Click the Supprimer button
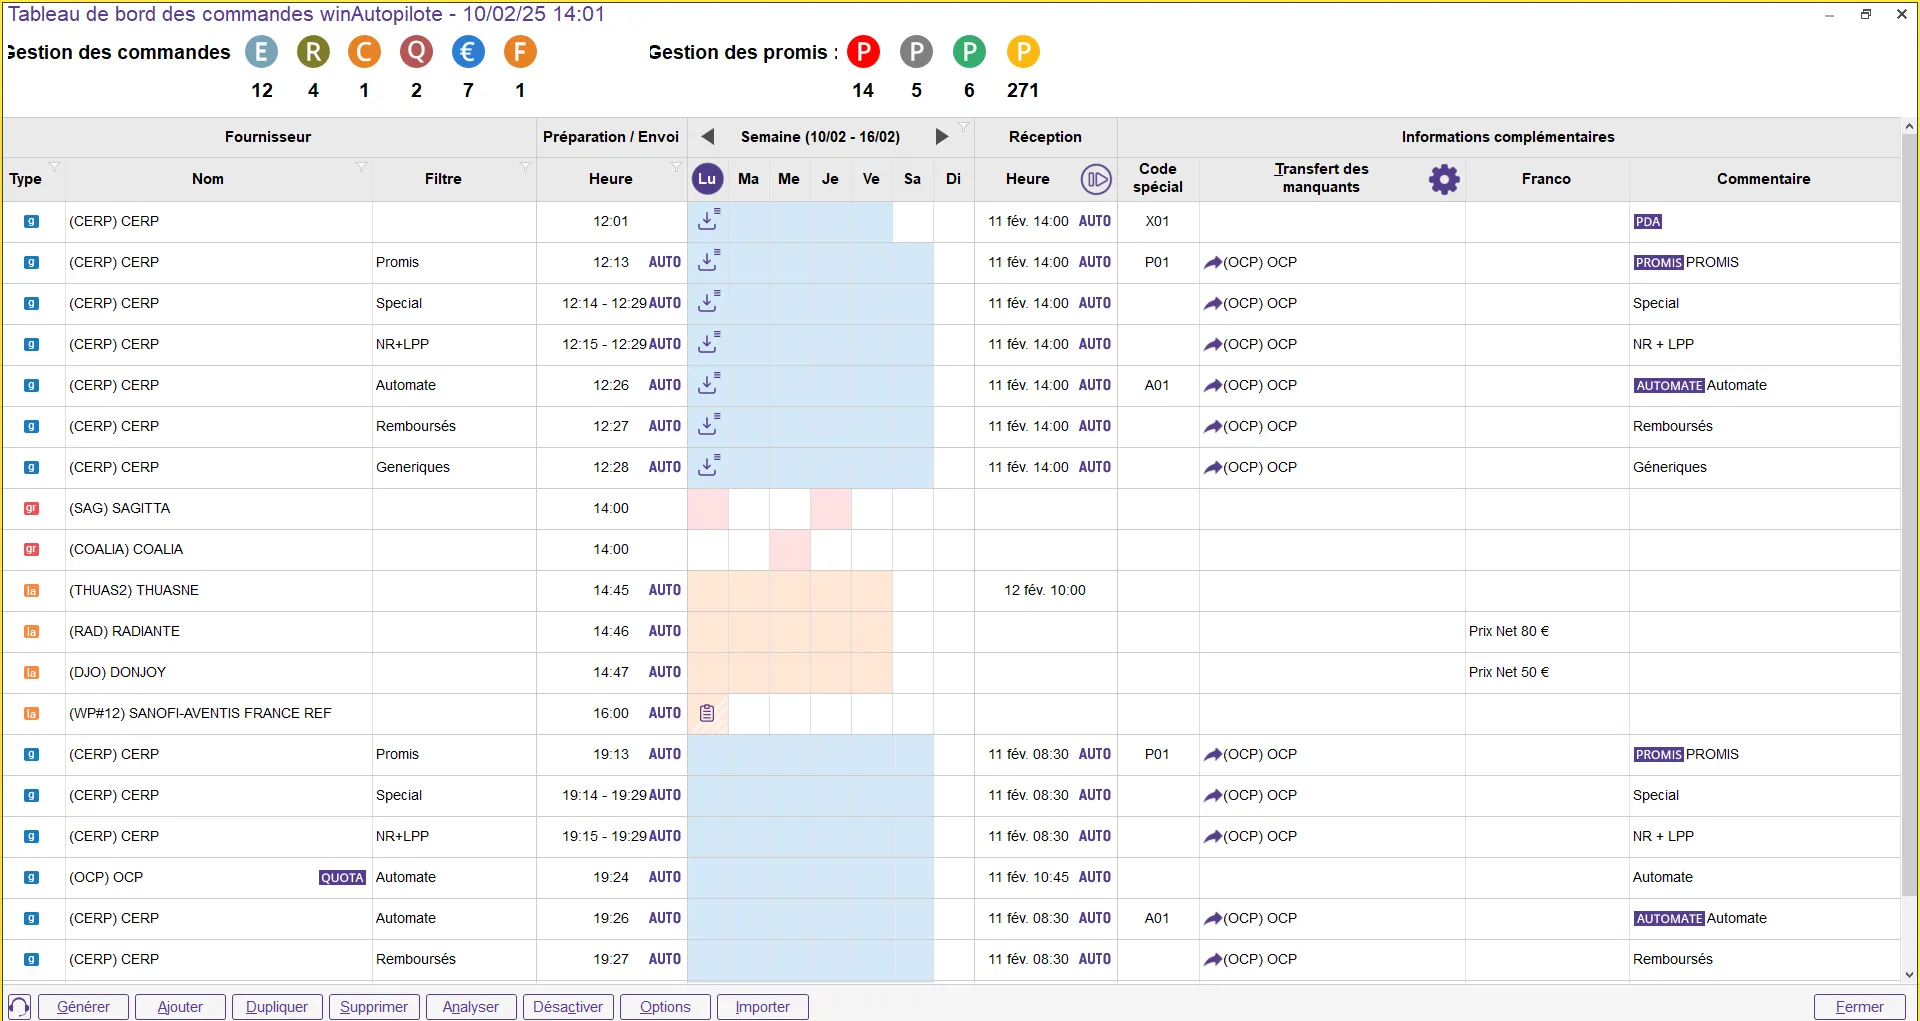Viewport: 1920px width, 1021px height. tap(374, 1007)
